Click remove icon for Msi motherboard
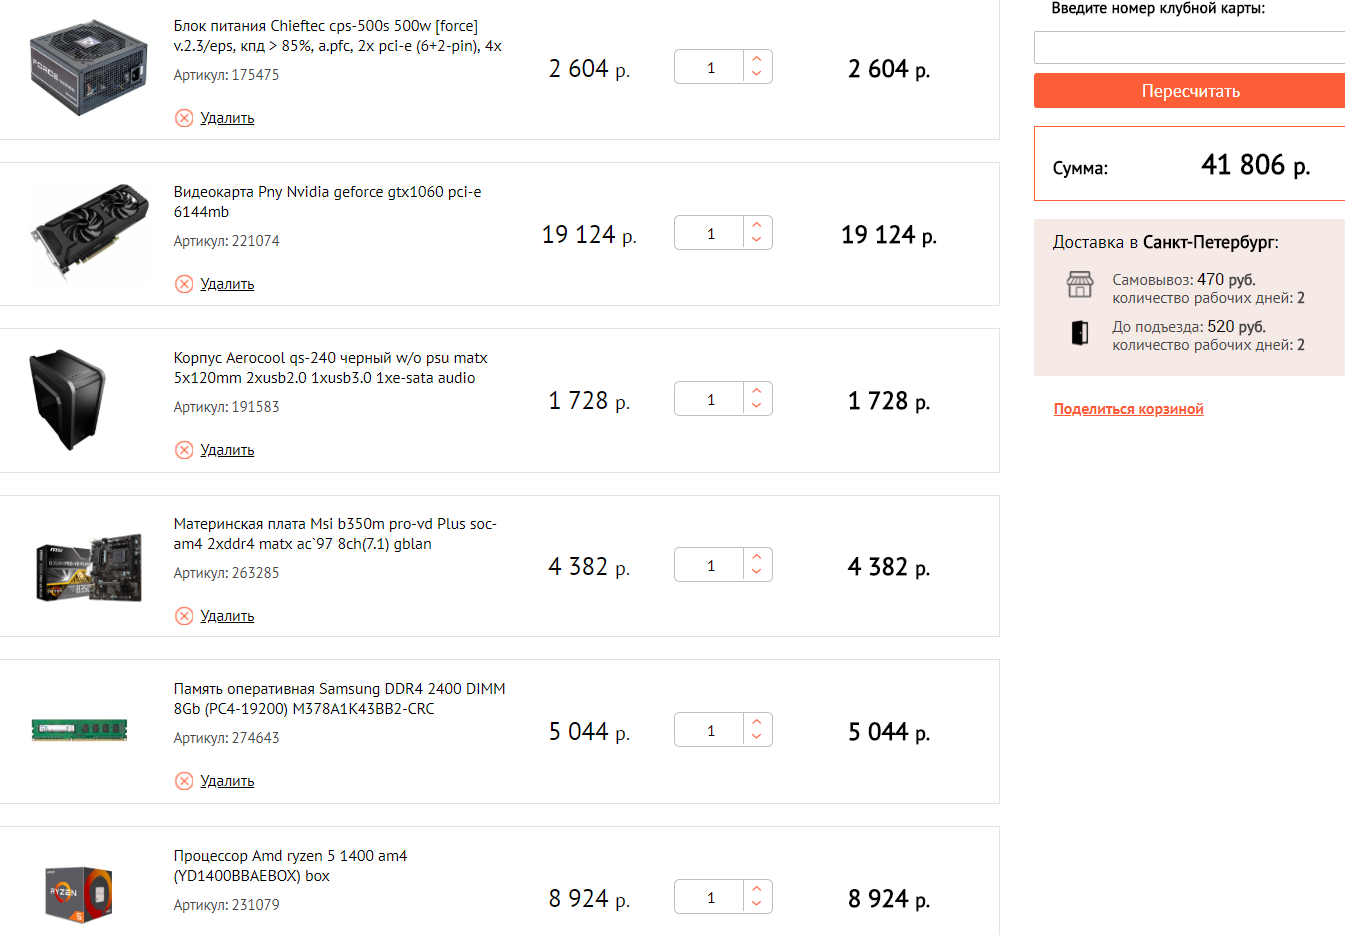Image resolution: width=1345 pixels, height=935 pixels. [184, 616]
